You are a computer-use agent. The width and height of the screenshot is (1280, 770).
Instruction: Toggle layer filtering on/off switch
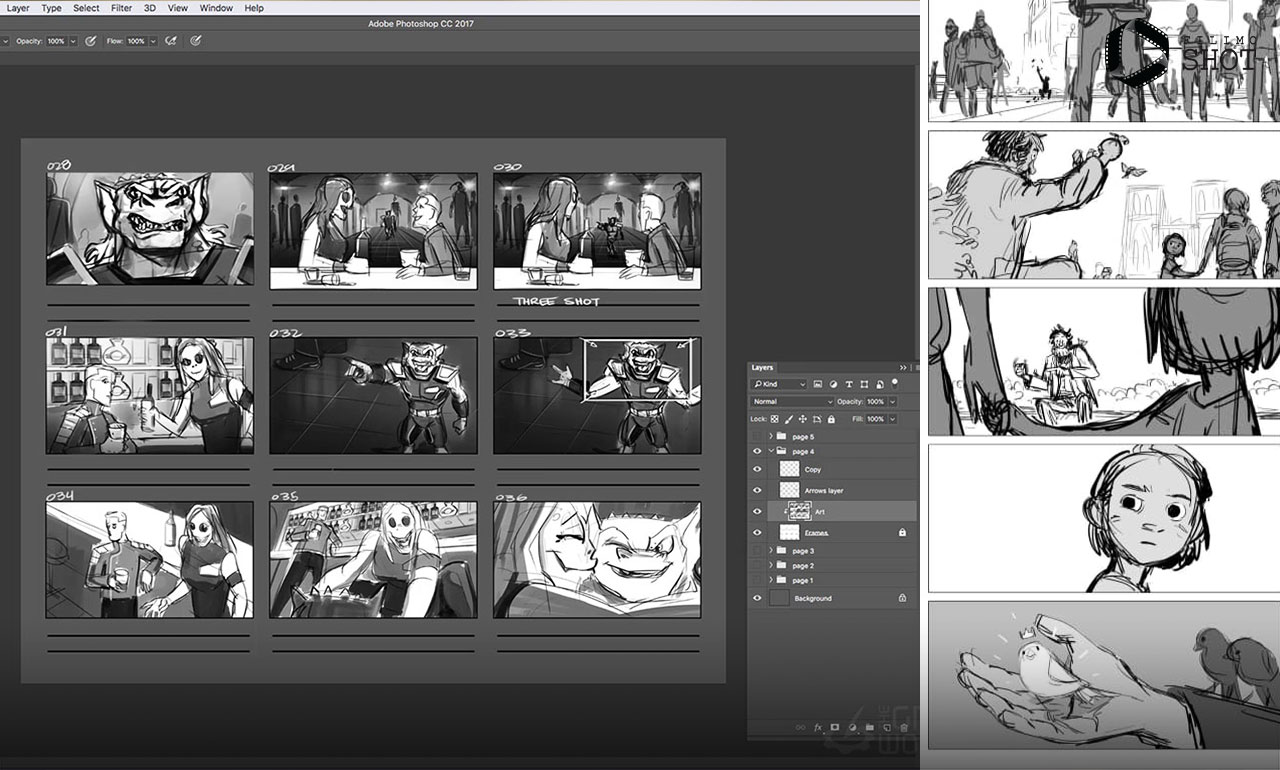pos(895,382)
